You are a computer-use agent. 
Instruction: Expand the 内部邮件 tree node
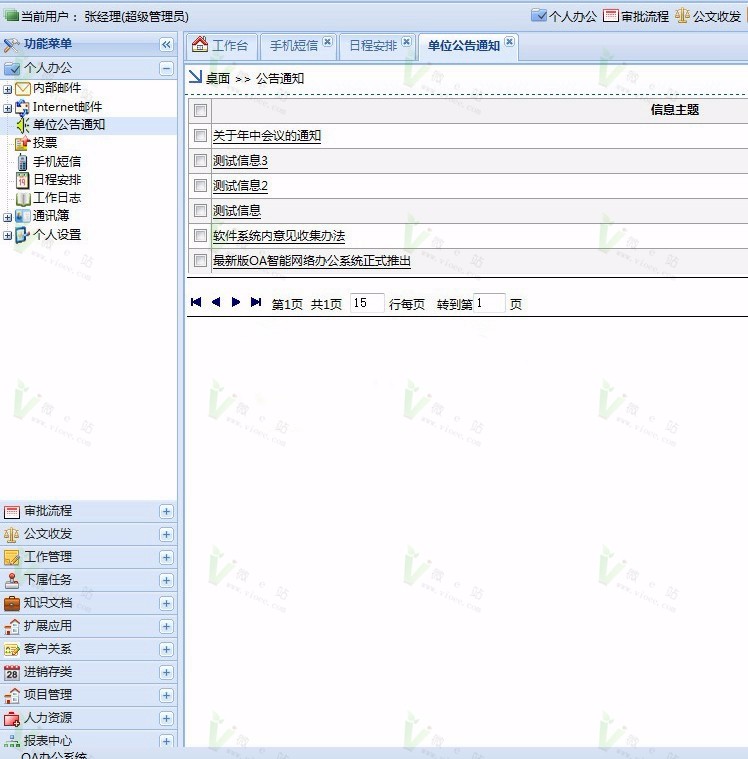[x=8, y=89]
